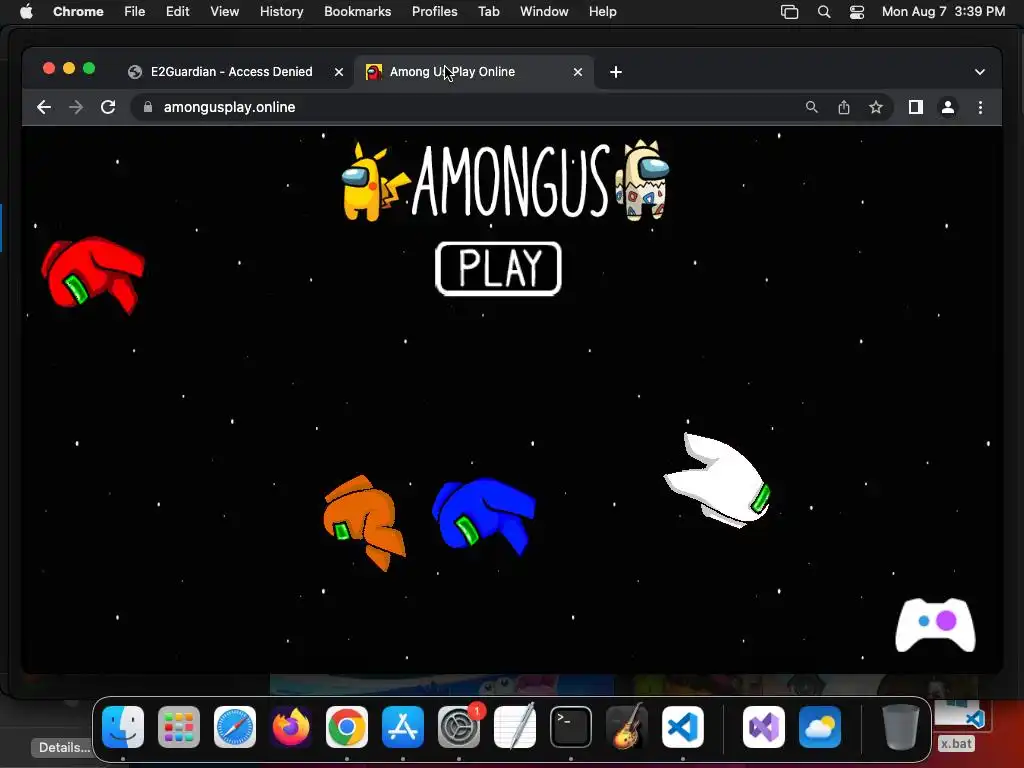Click the Details... button behind the Dock

64,748
